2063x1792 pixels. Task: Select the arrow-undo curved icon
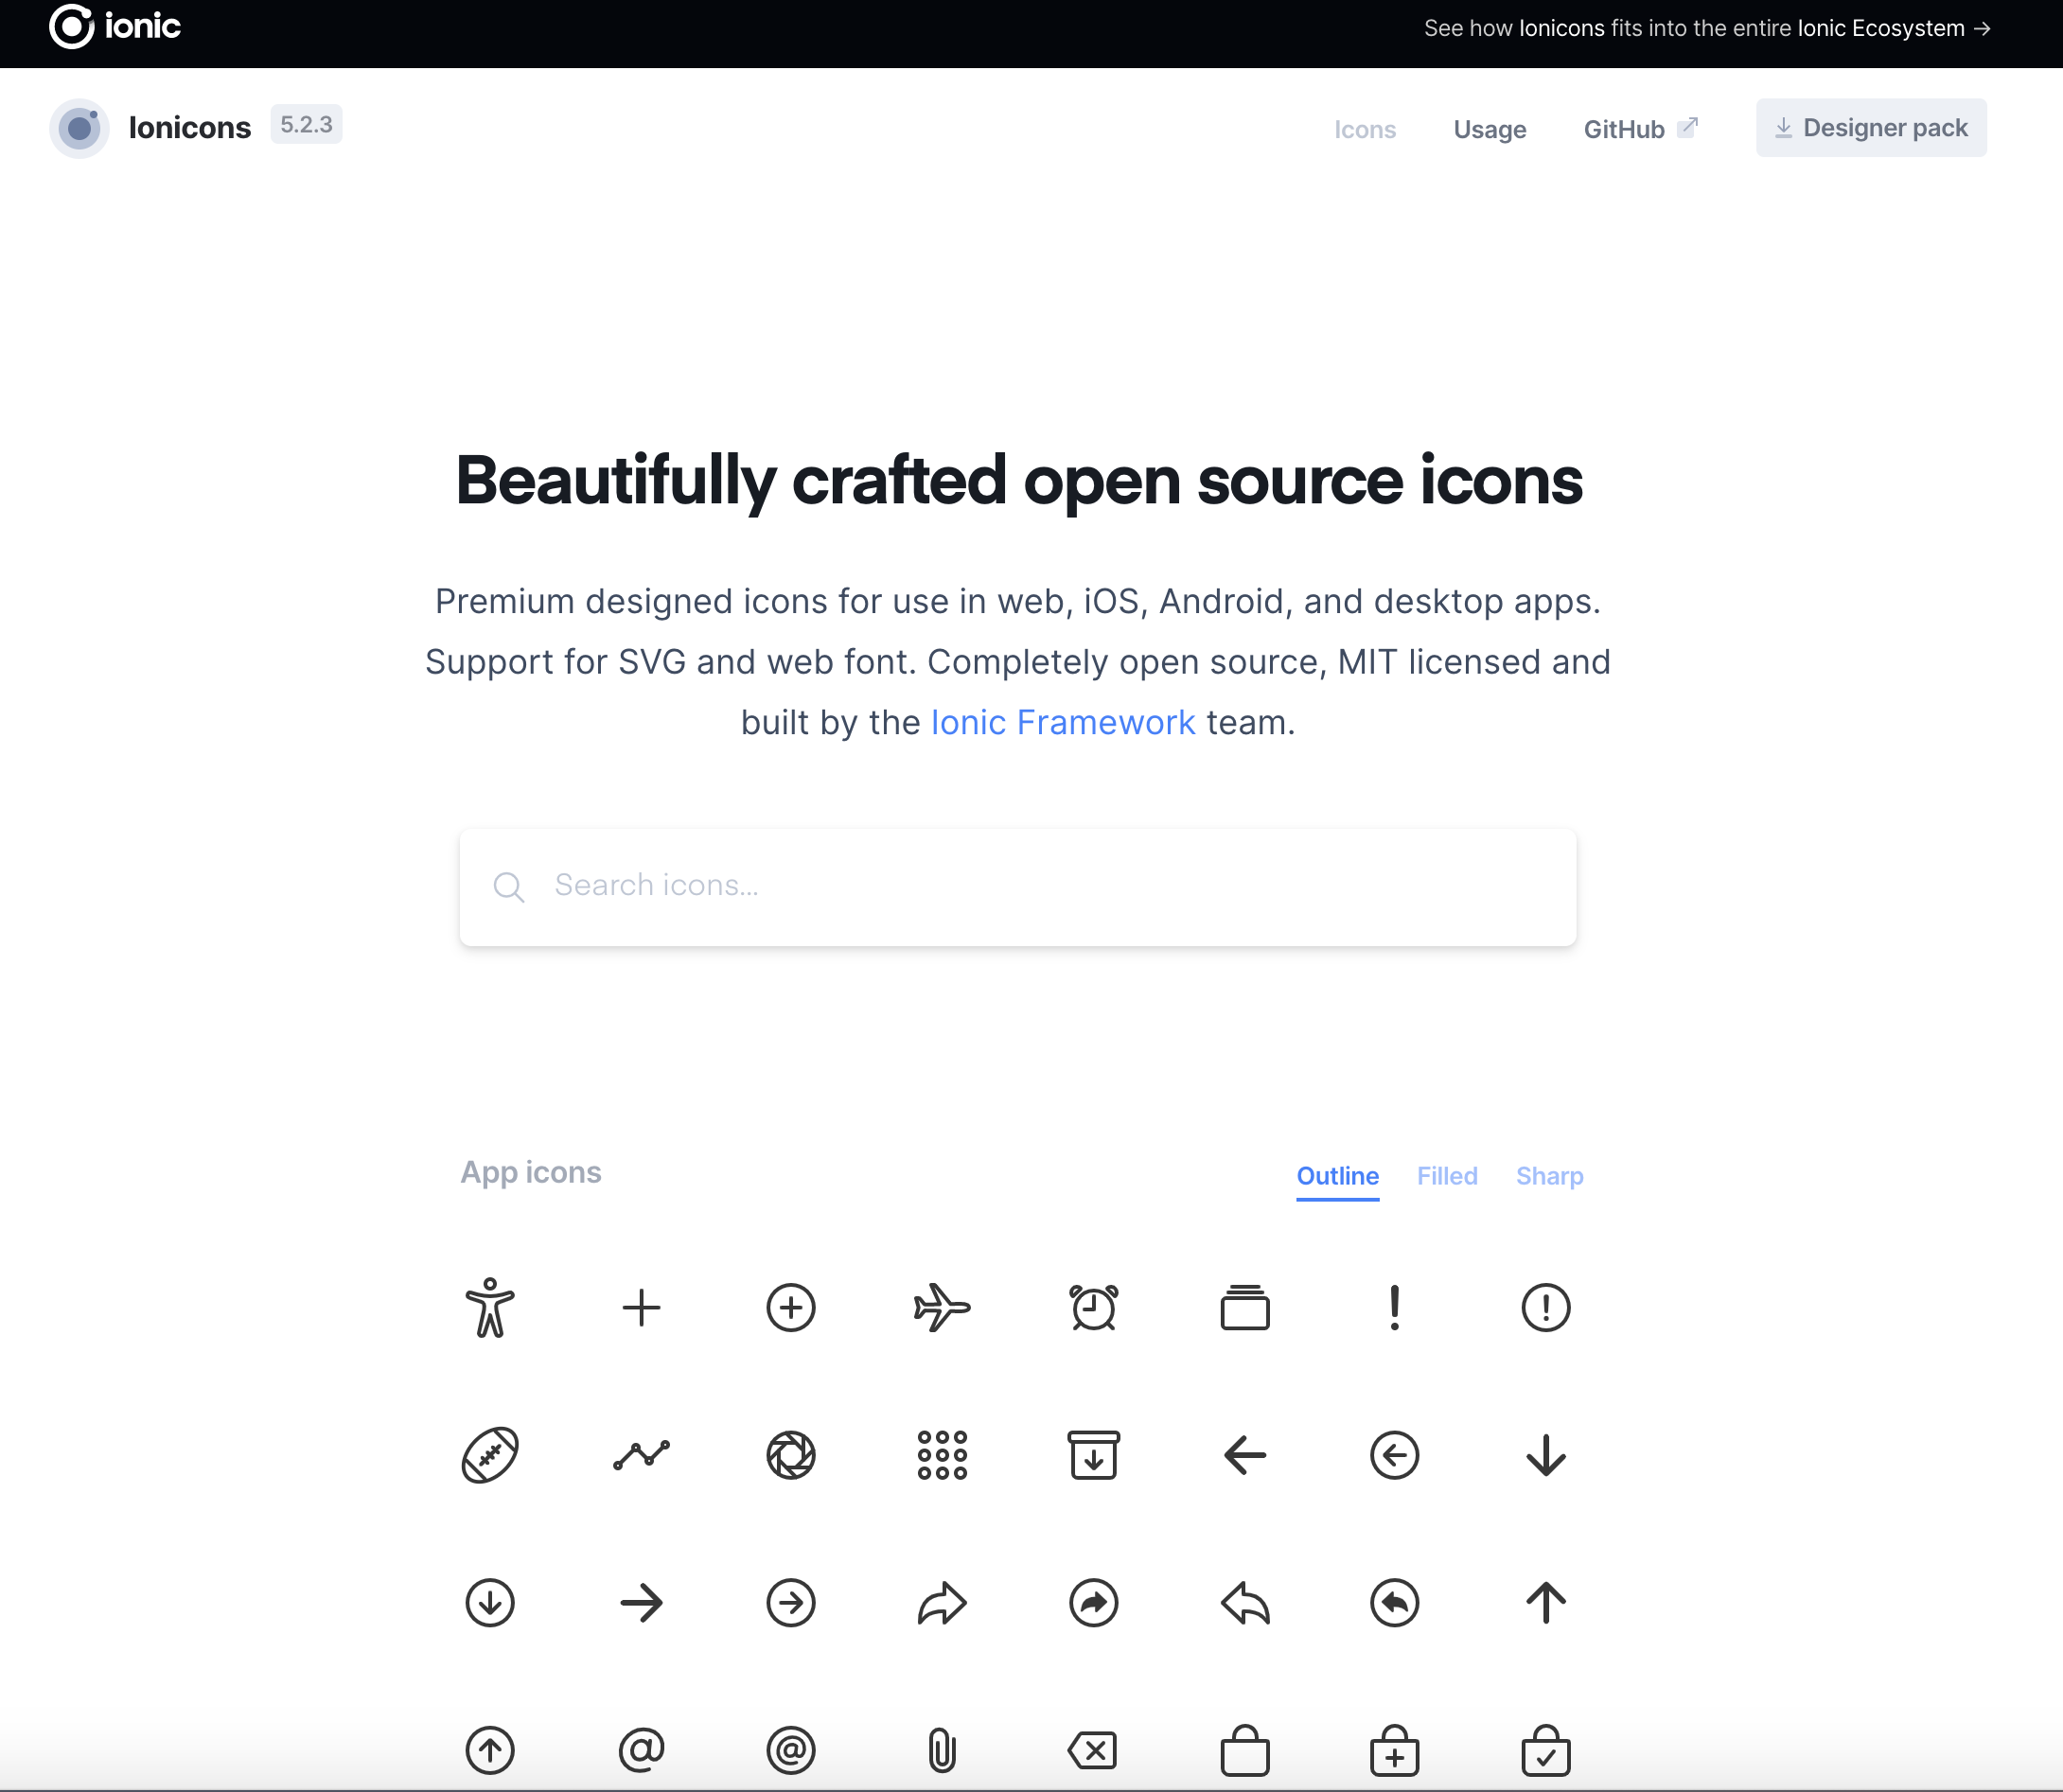(1245, 1603)
